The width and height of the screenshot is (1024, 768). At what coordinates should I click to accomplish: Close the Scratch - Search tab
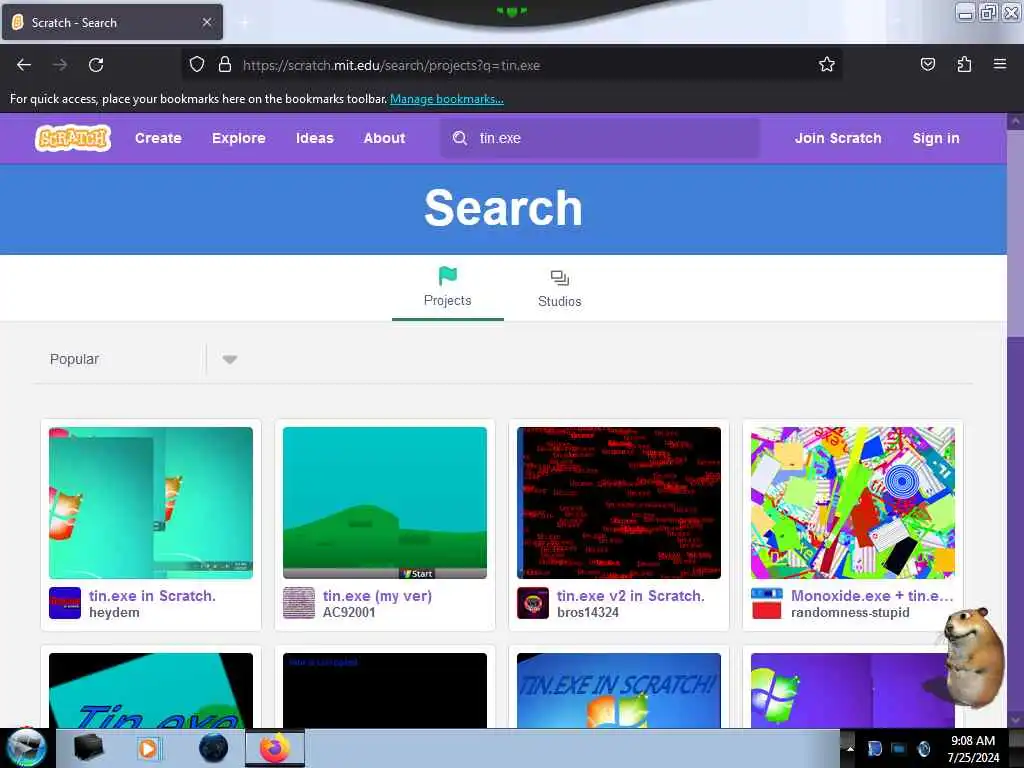click(x=207, y=22)
